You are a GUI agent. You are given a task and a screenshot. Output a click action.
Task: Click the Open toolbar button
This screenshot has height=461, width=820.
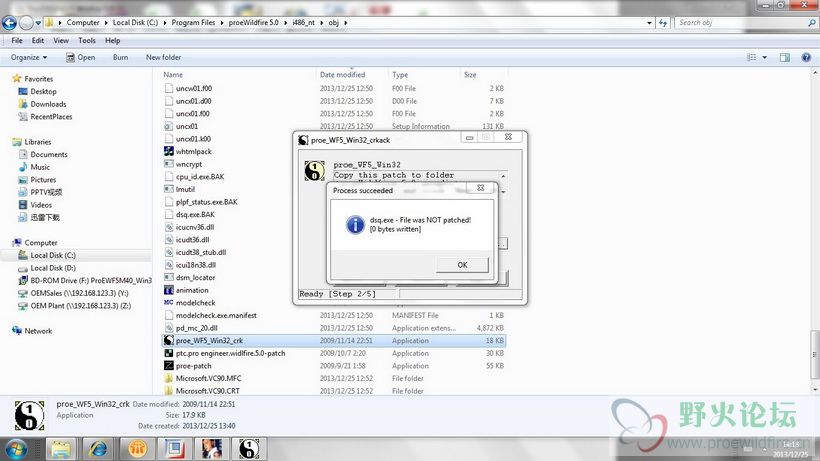81,57
